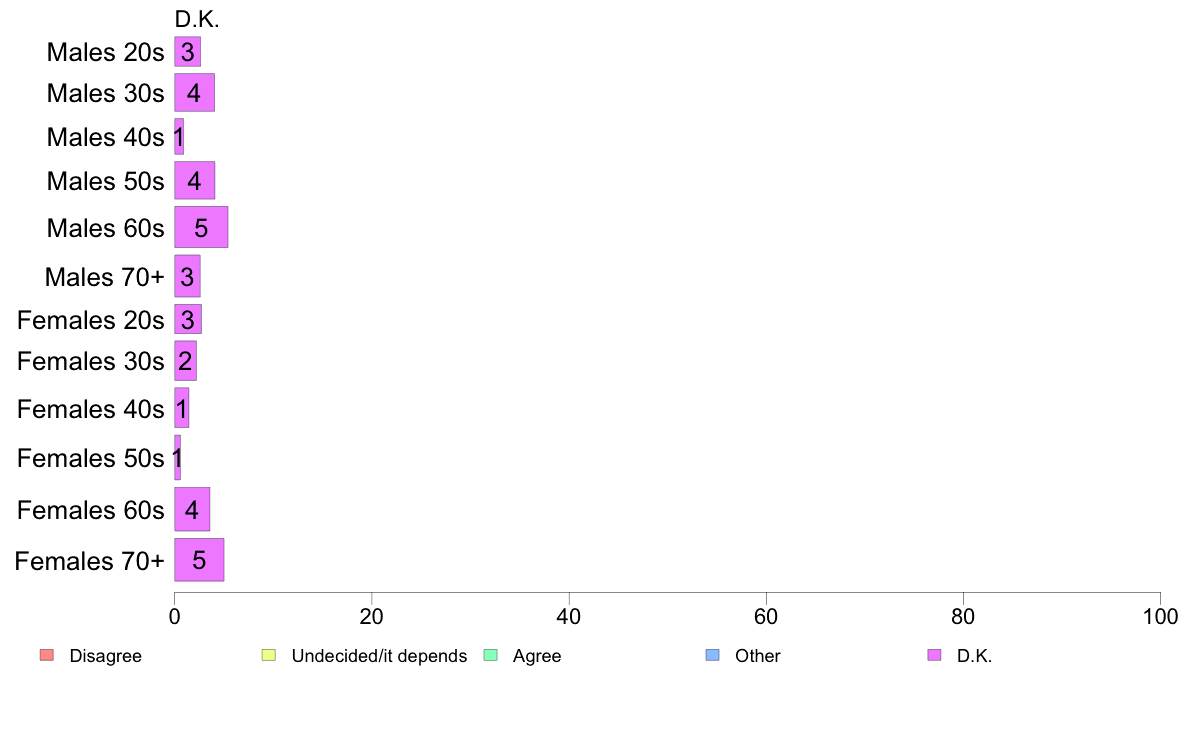This screenshot has width=1188, height=736.
Task: Select the Females 70+ bar
Action: [199, 560]
